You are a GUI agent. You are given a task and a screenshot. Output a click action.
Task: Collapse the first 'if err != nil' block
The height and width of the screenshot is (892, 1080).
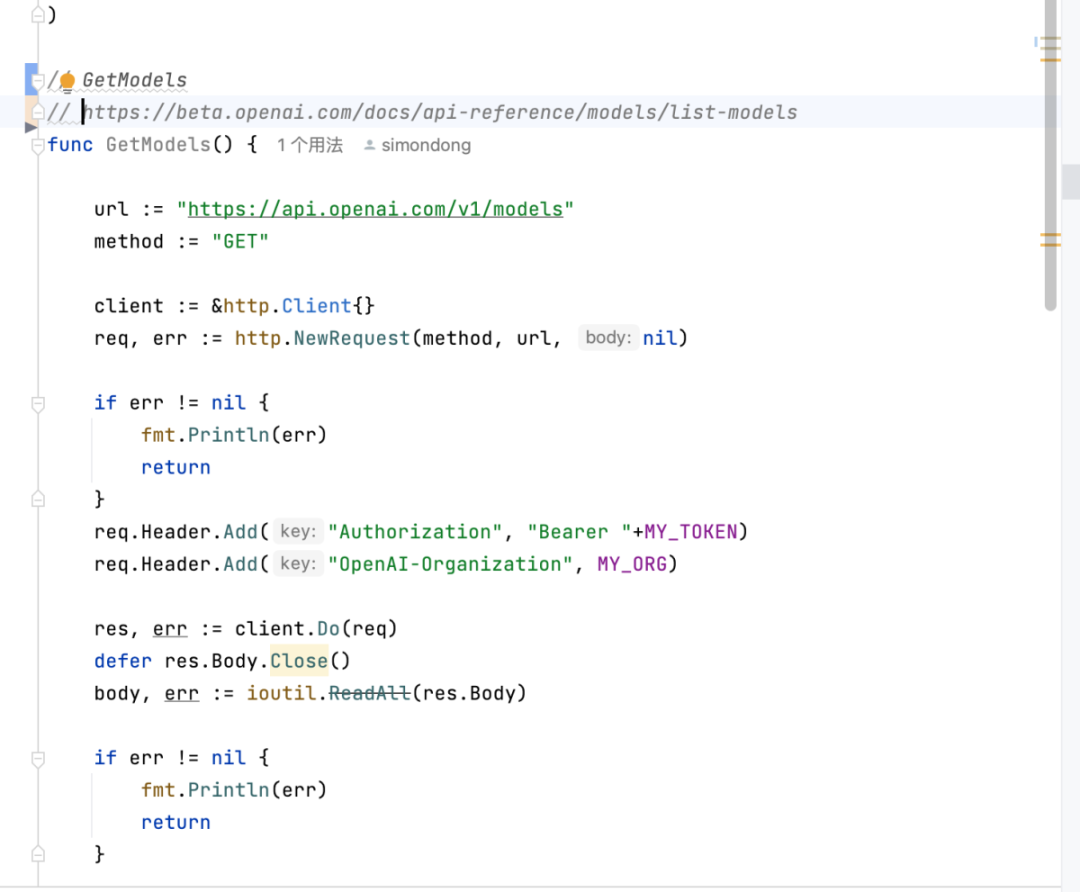(38, 404)
